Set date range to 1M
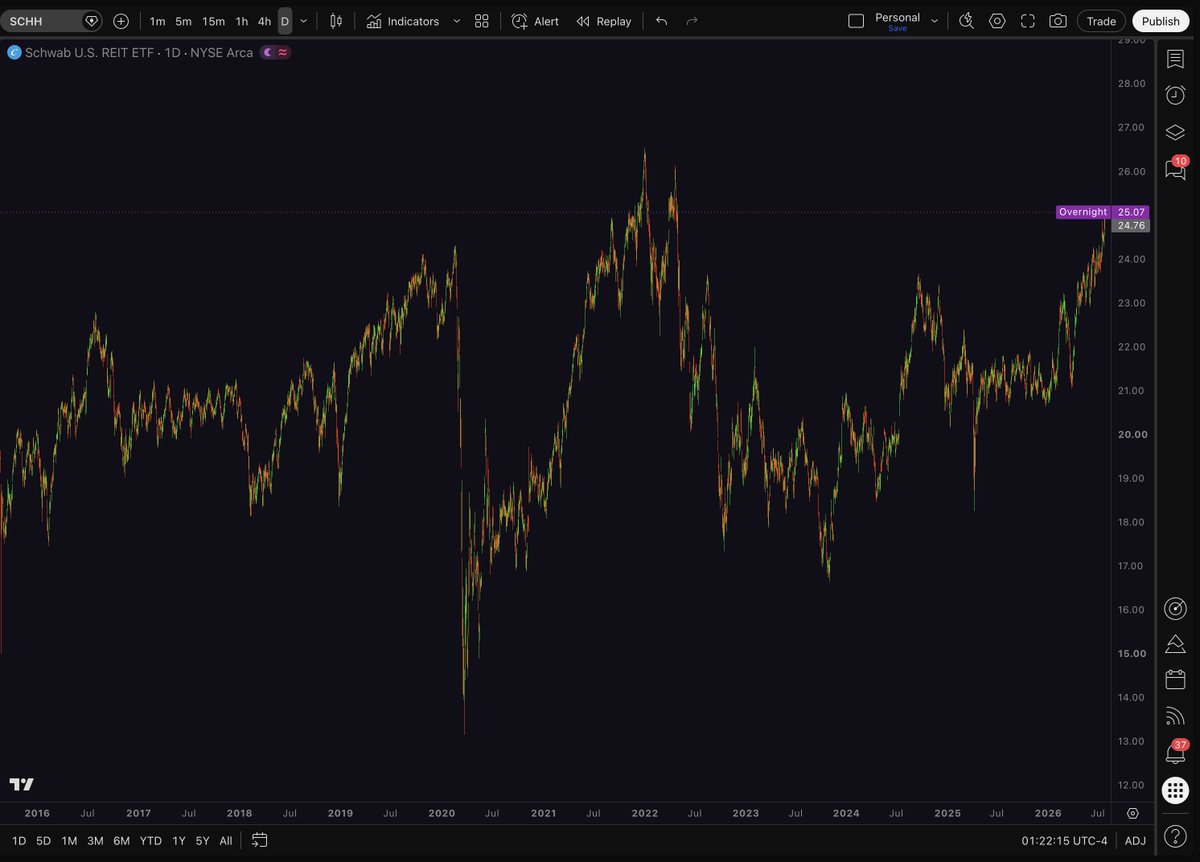Screen dimensions: 1200x862 (69, 841)
